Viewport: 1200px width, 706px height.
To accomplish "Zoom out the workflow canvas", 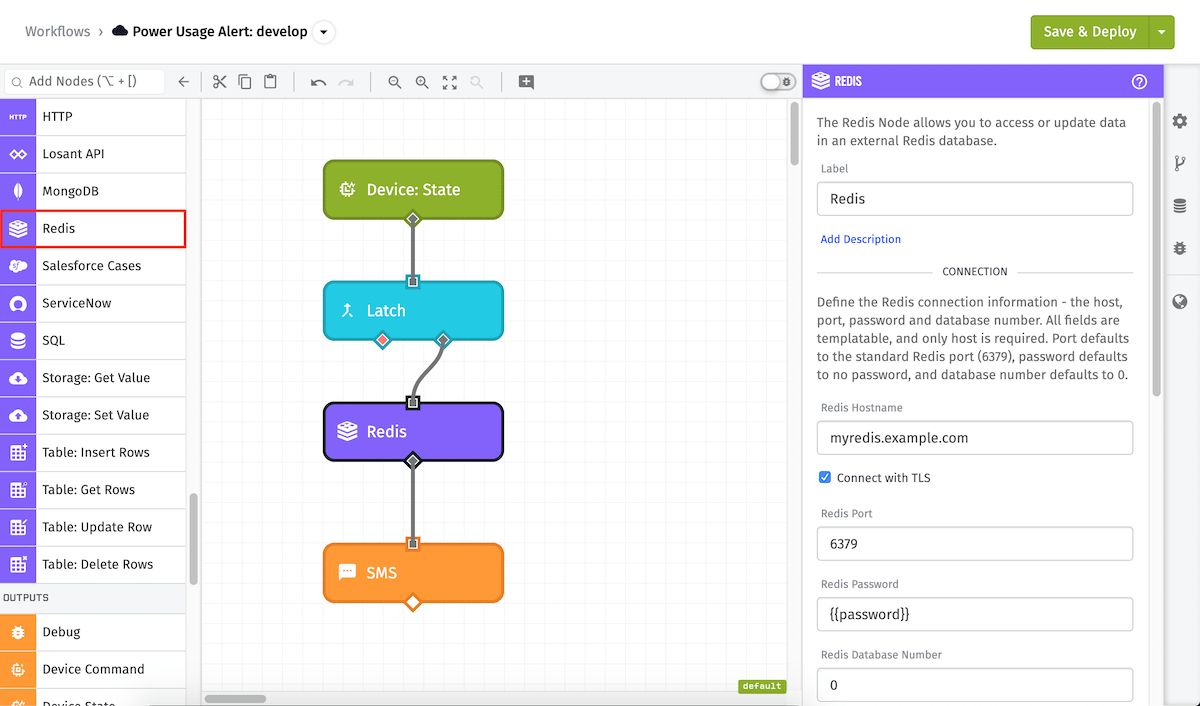I will [x=395, y=82].
